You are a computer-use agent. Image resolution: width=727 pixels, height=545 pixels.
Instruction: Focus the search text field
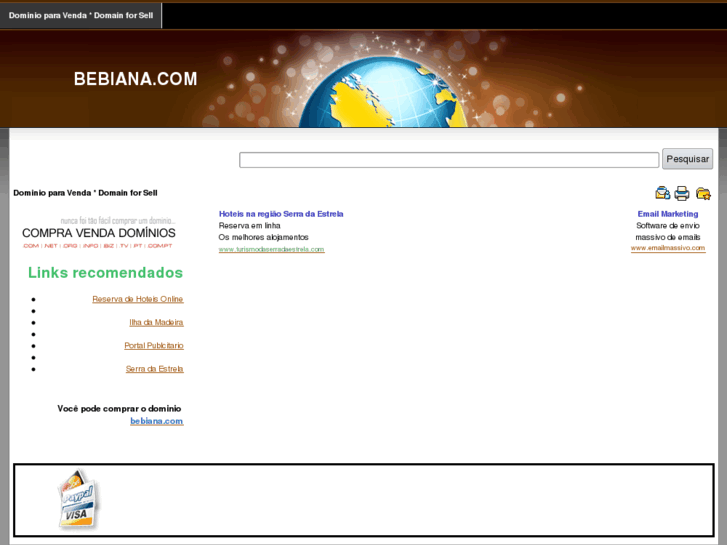pyautogui.click(x=449, y=160)
